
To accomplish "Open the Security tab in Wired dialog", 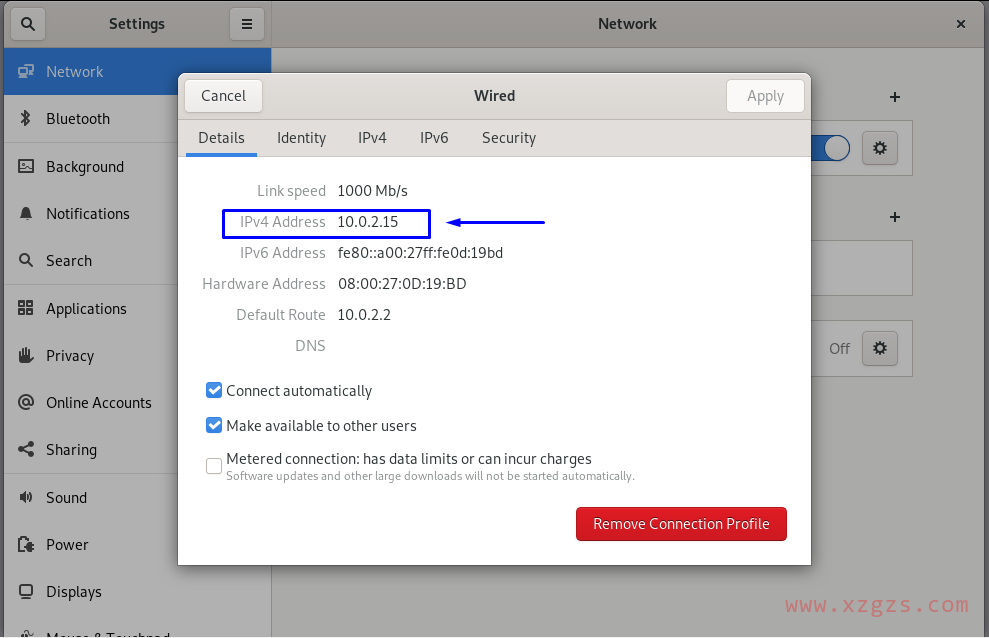I will point(508,138).
